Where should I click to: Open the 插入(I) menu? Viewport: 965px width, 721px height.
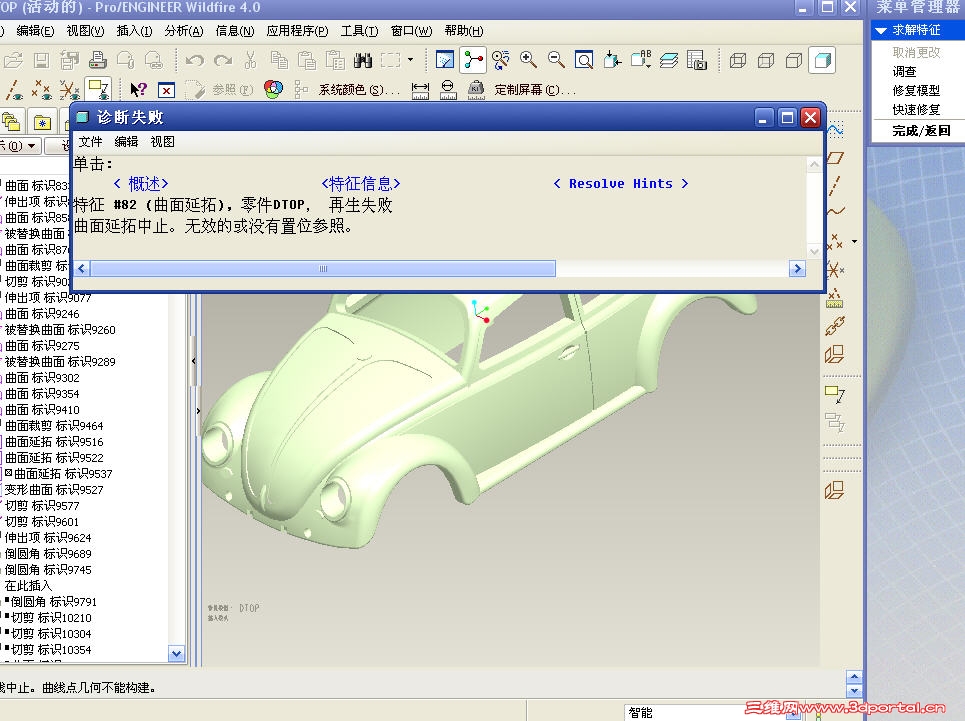[x=134, y=31]
